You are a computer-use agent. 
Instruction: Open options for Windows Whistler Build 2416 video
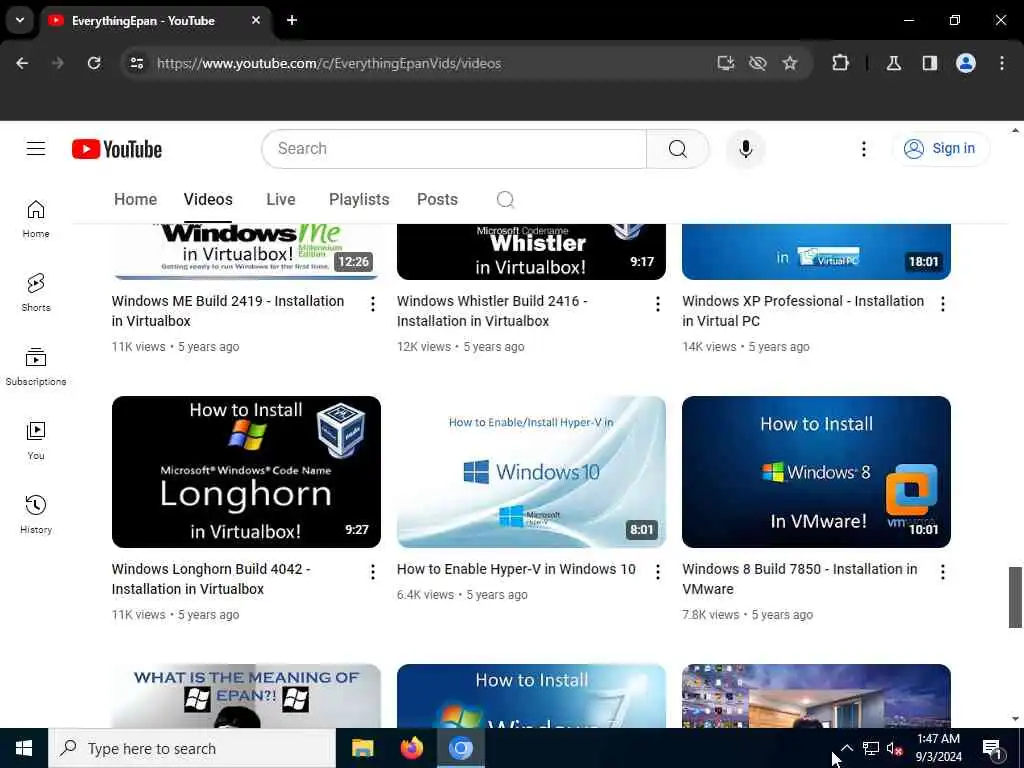(658, 304)
